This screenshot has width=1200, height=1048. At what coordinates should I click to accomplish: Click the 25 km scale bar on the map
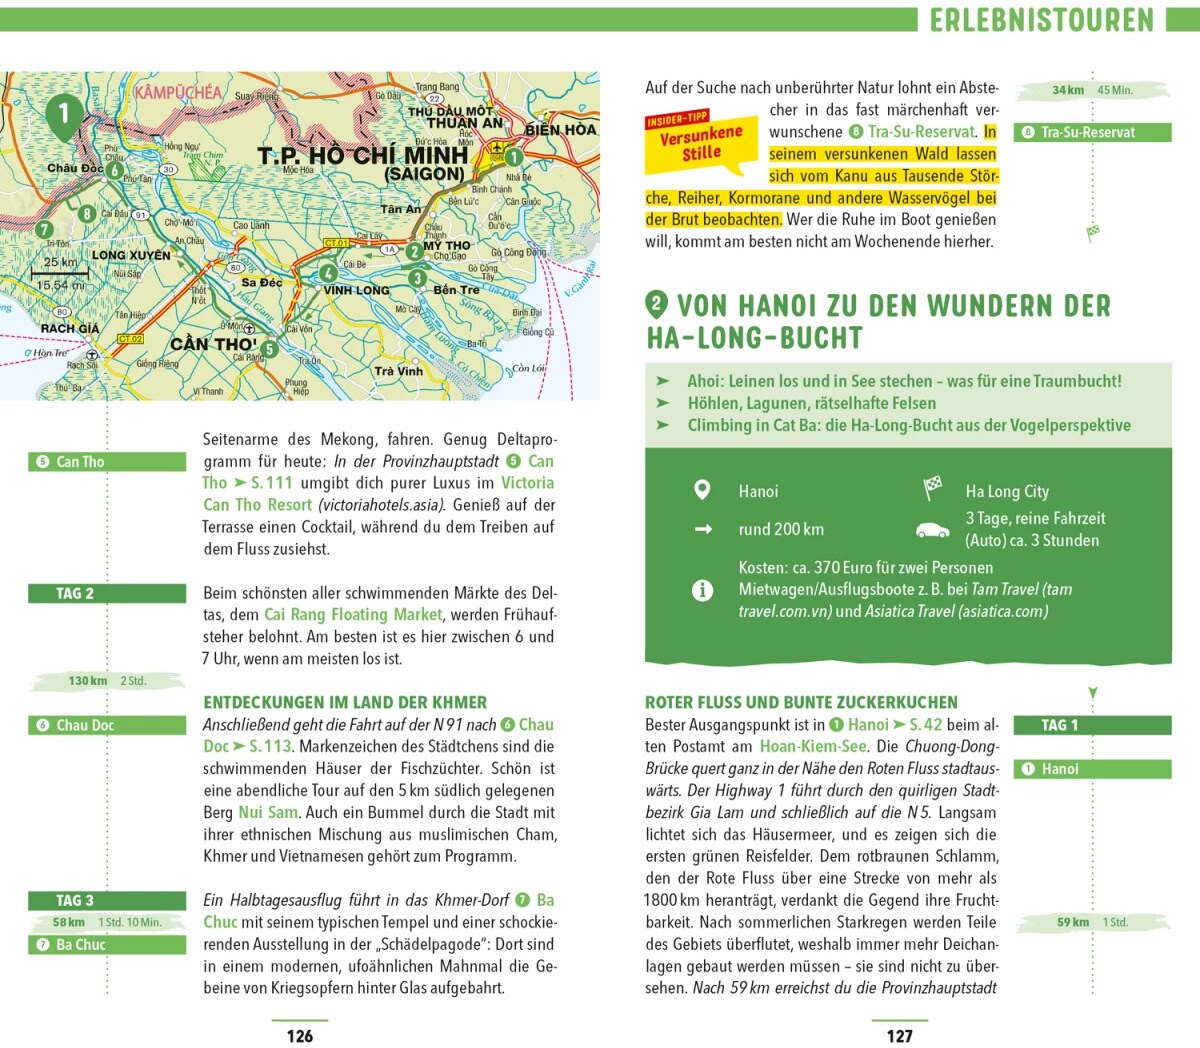[x=59, y=270]
